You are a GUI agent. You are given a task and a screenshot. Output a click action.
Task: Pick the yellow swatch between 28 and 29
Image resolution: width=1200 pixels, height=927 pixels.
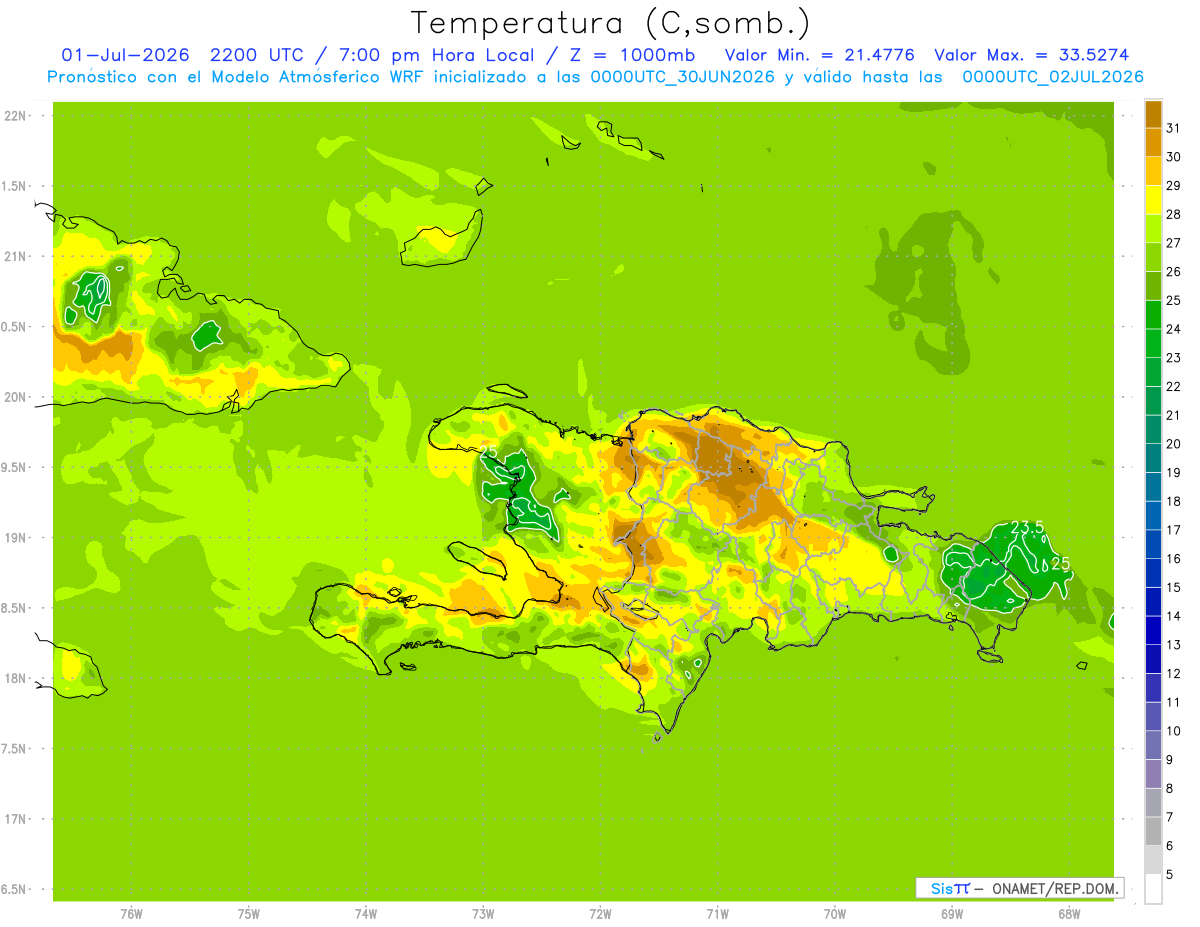tap(1153, 200)
